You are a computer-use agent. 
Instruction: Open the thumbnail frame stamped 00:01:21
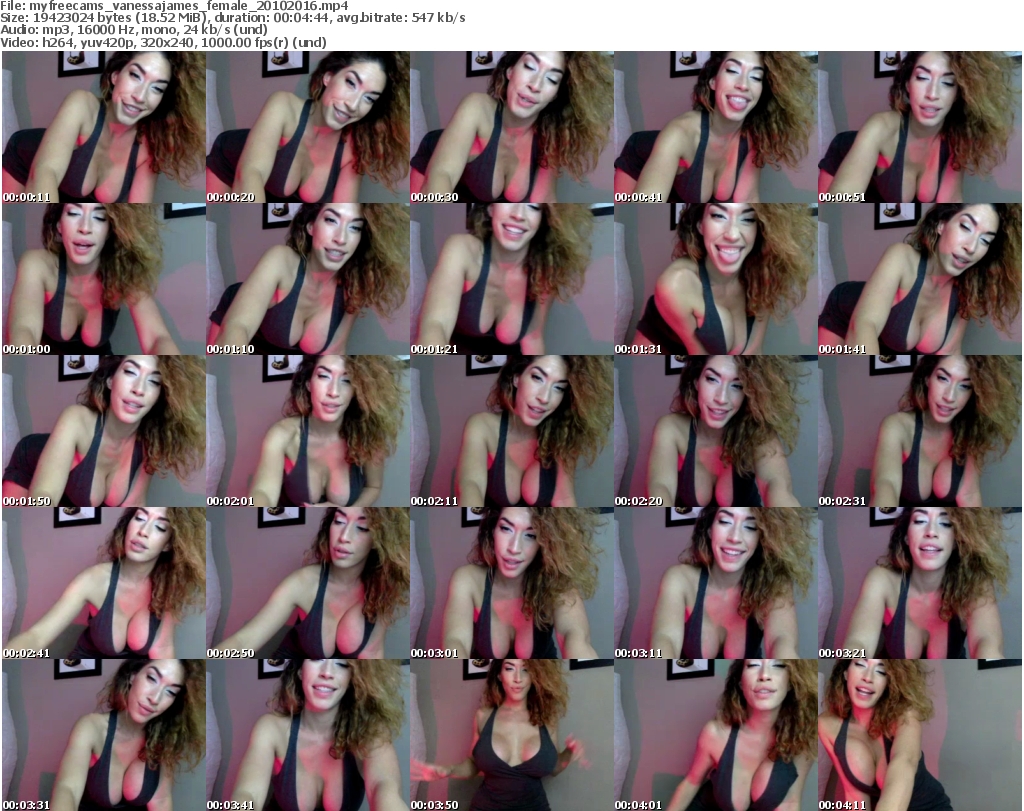(x=512, y=279)
